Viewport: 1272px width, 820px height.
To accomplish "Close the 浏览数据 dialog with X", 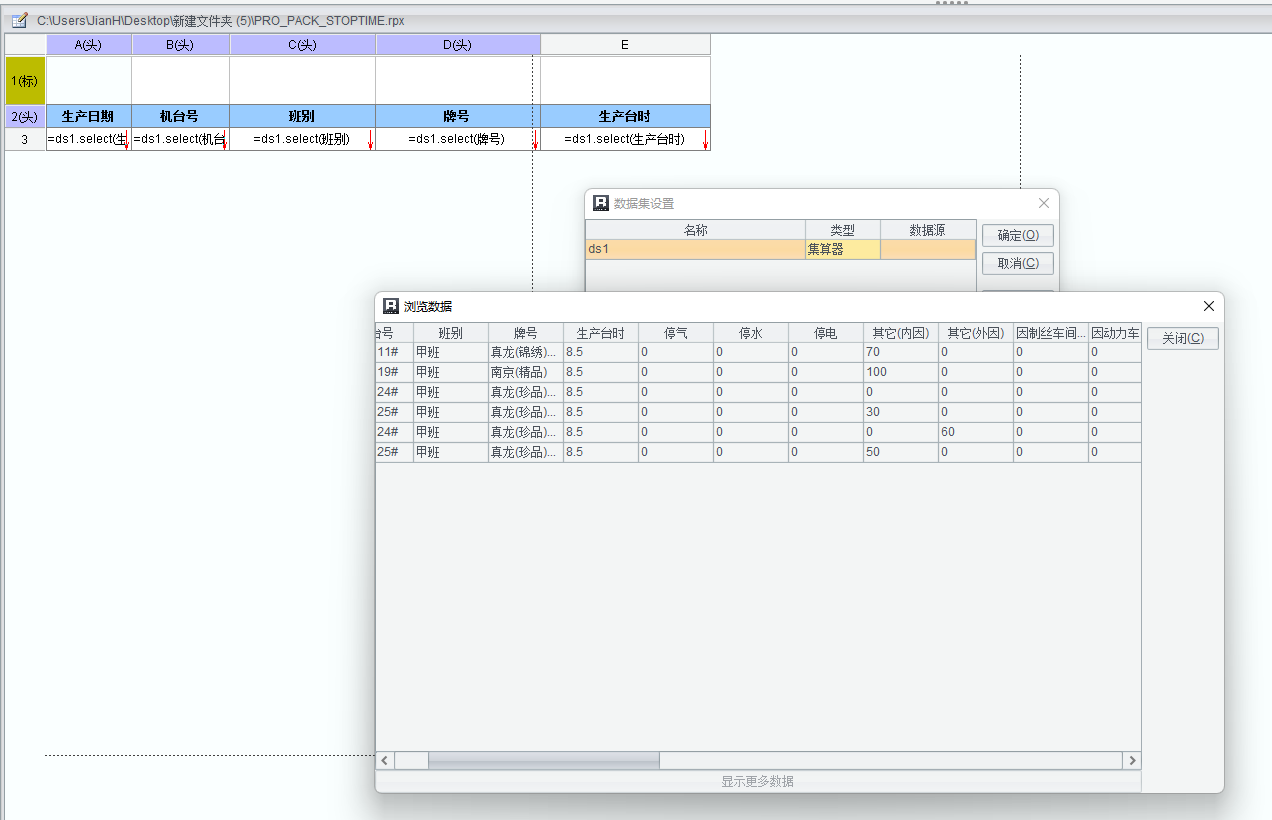I will (1208, 306).
